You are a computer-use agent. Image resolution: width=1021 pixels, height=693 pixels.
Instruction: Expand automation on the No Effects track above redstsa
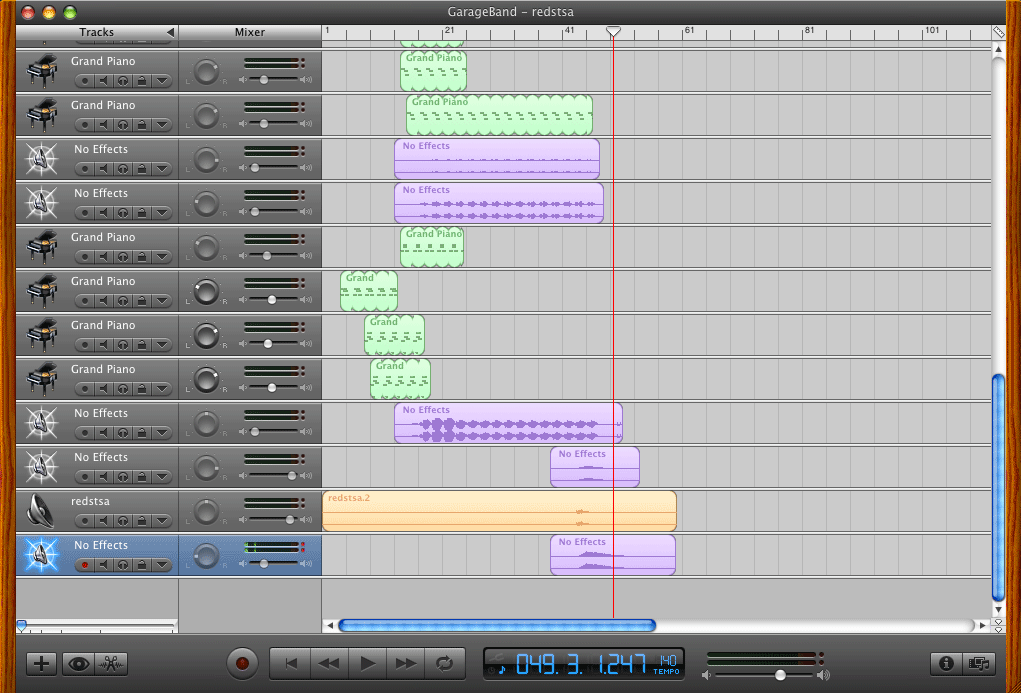(x=162, y=477)
